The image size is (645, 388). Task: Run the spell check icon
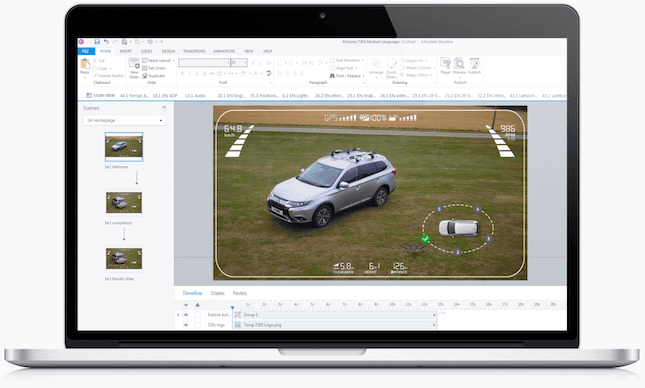pos(269,73)
